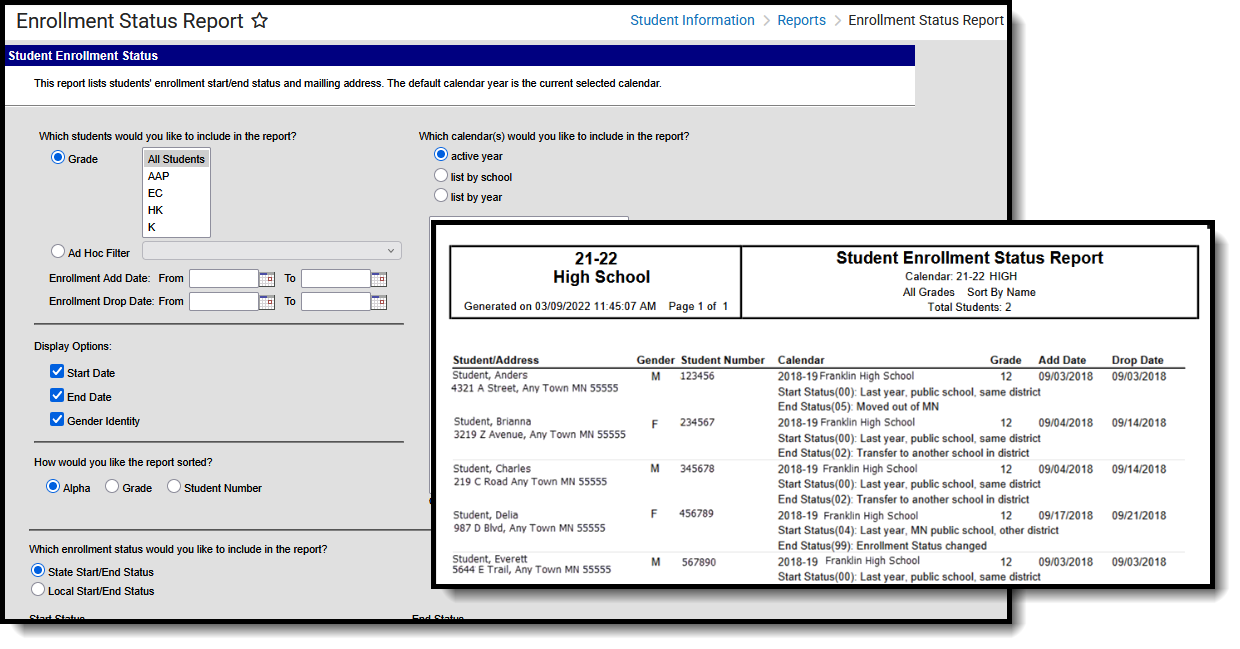Toggle the Gender Identity display checkbox
This screenshot has width=1240, height=649.
tap(57, 420)
